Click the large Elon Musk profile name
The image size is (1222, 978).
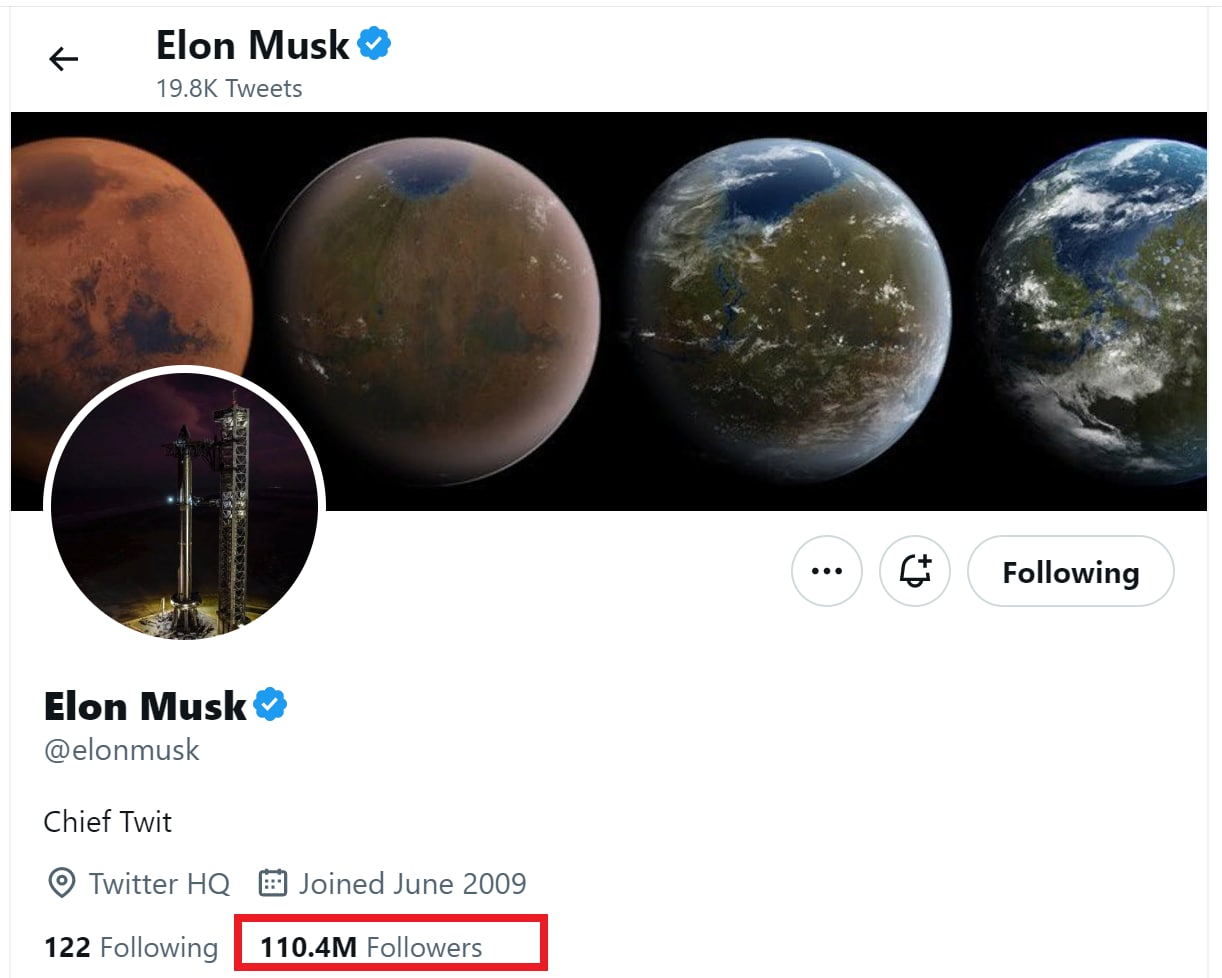coord(145,706)
